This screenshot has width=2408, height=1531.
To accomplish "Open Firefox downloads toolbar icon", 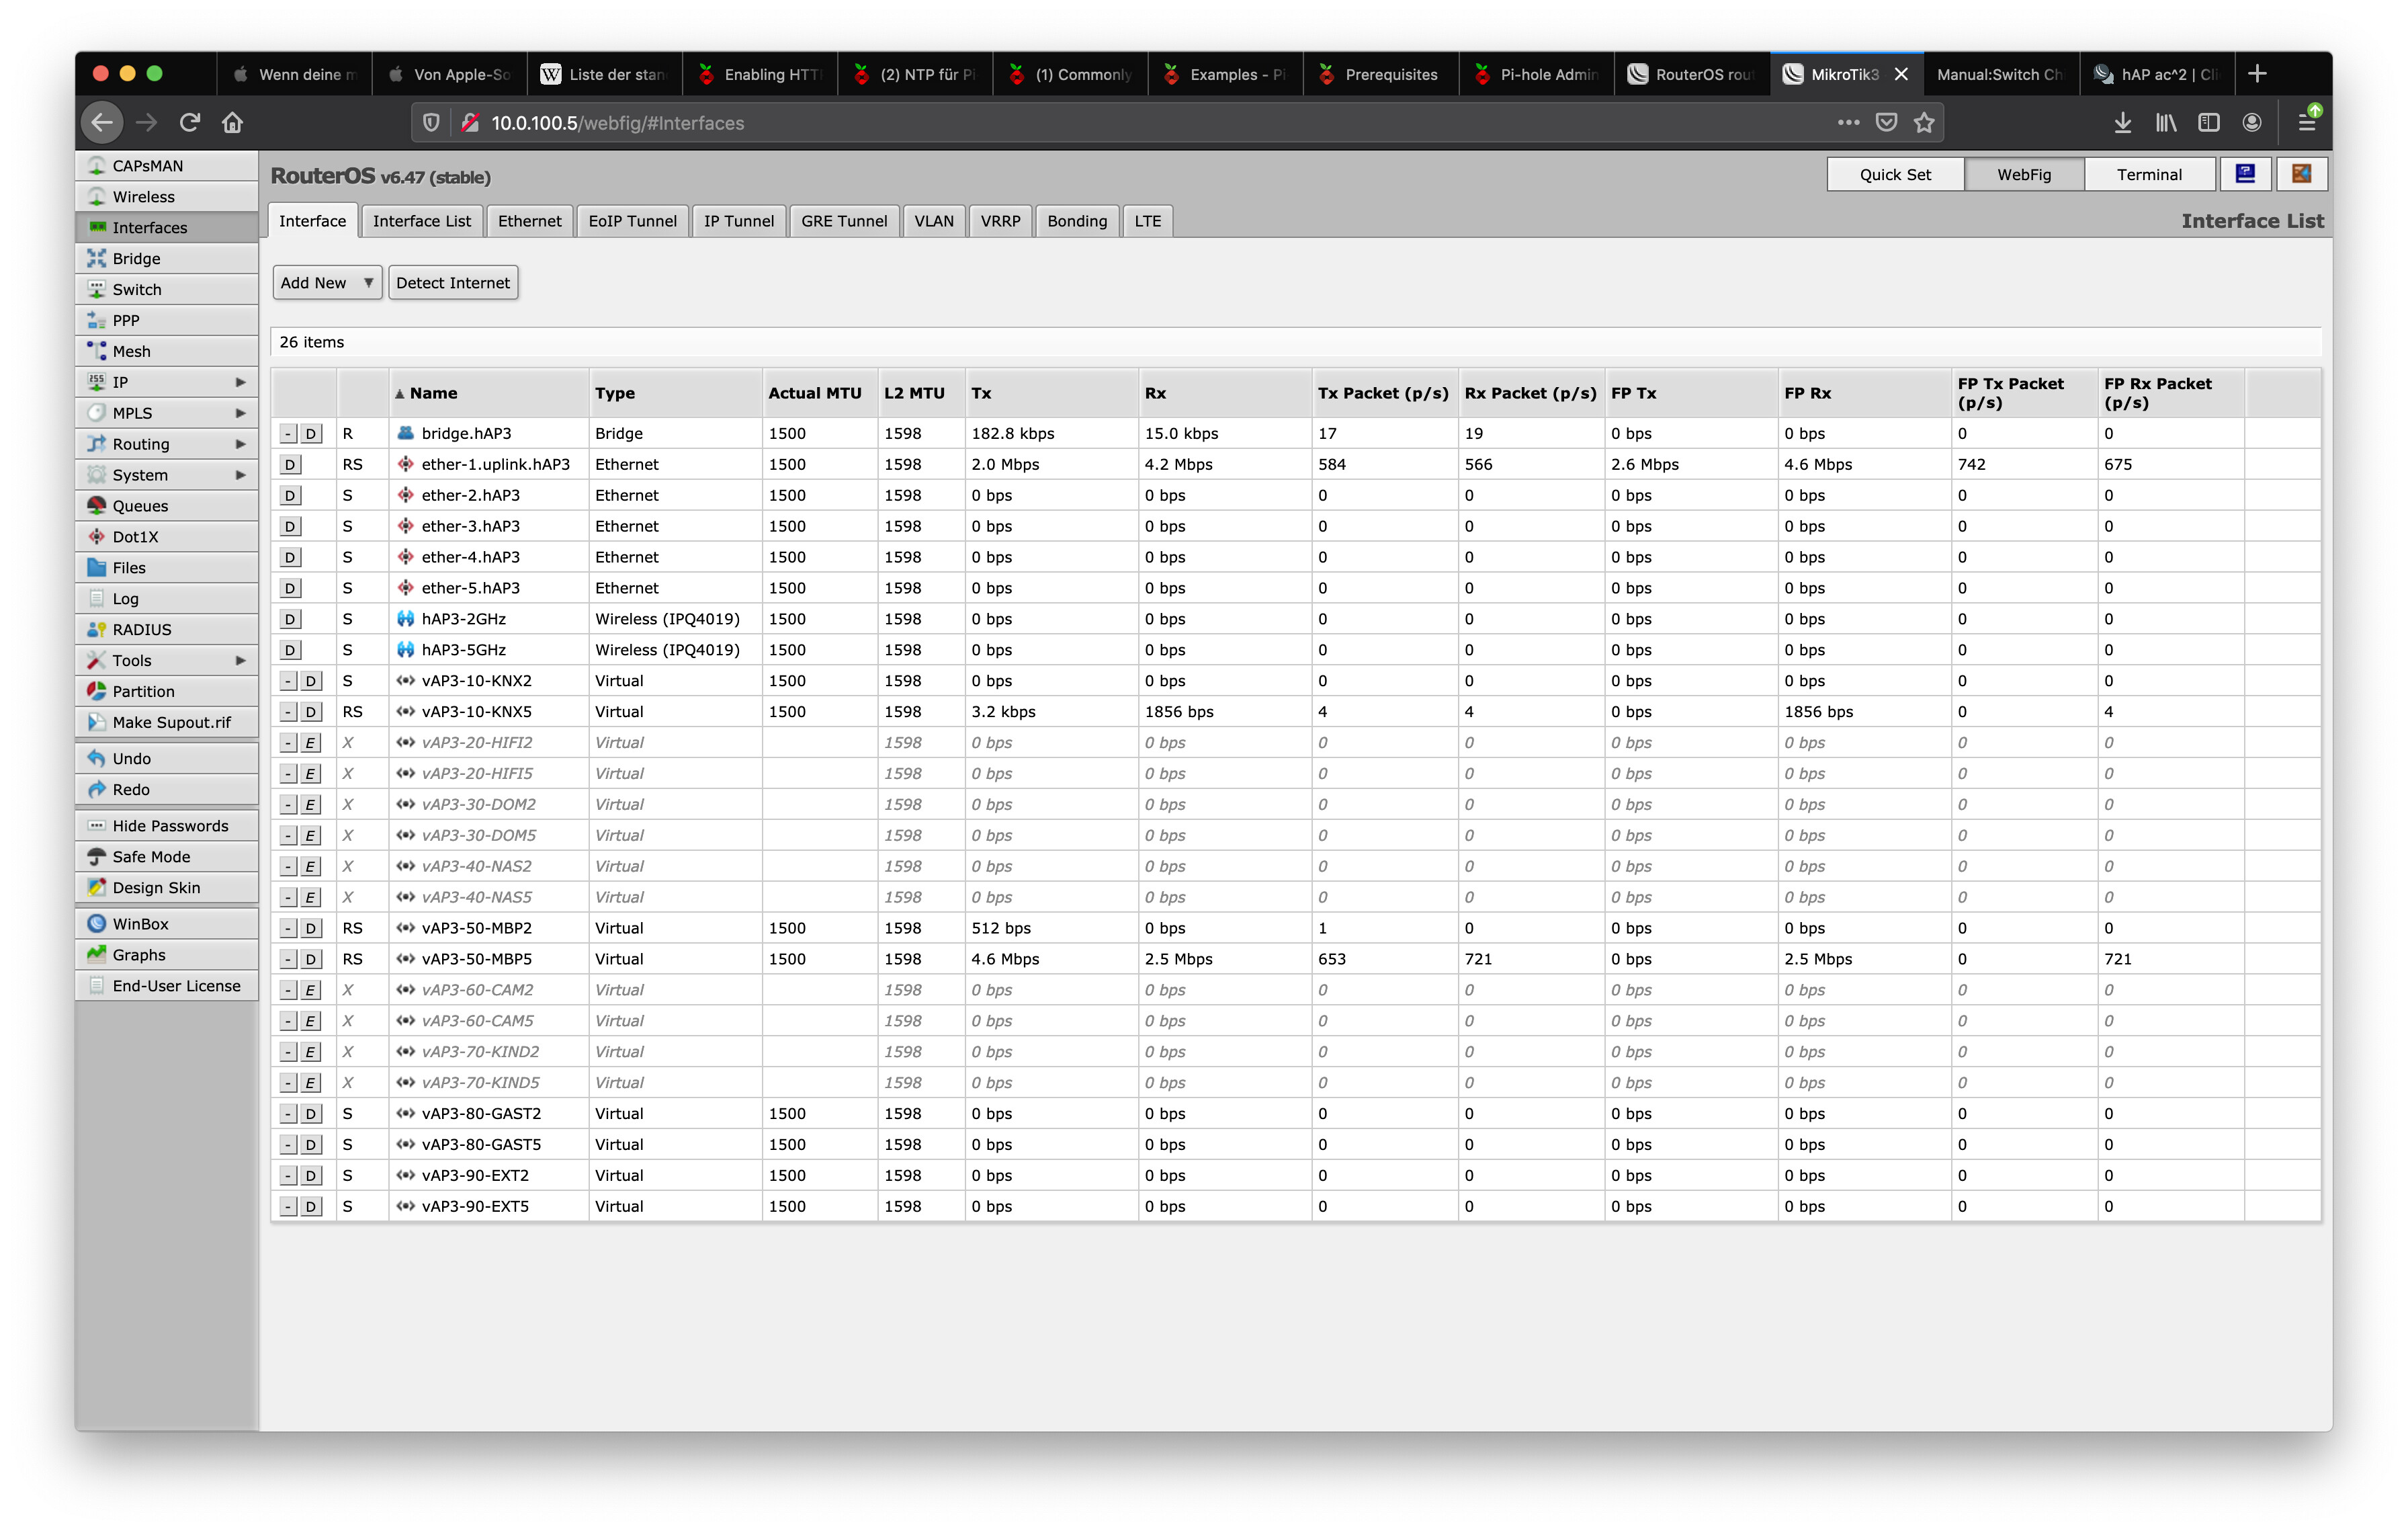I will pos(2122,123).
